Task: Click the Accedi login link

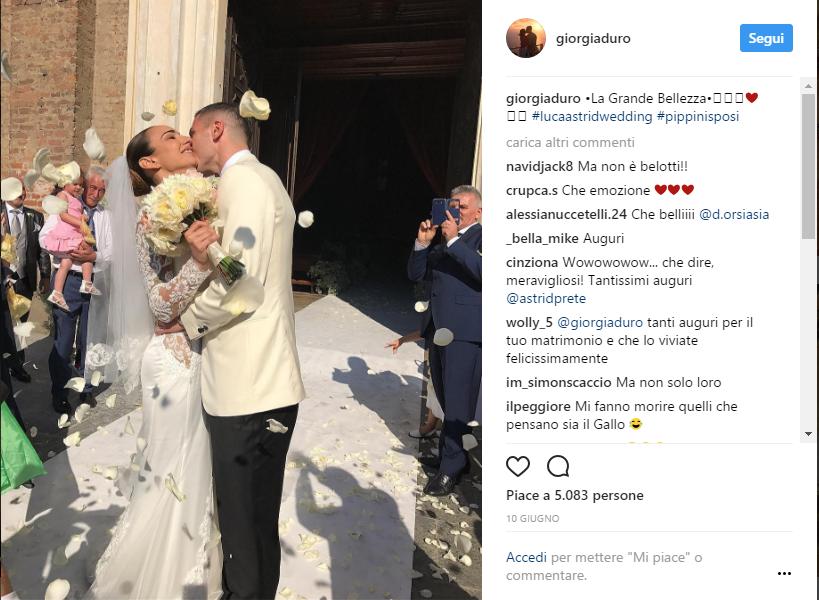Action: [x=526, y=557]
